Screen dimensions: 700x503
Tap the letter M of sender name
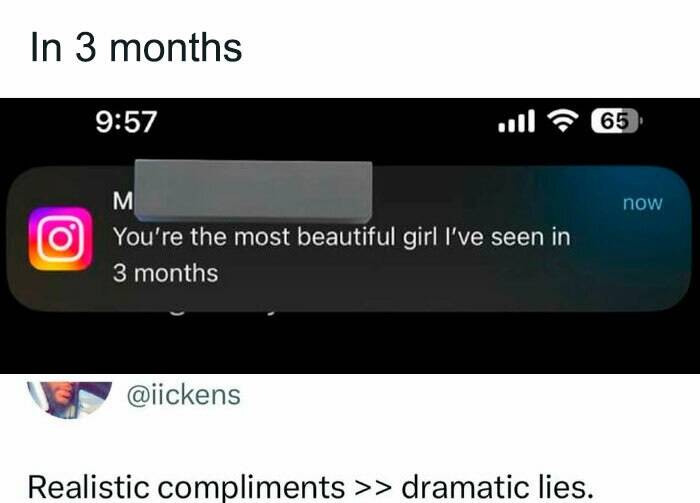pos(123,201)
